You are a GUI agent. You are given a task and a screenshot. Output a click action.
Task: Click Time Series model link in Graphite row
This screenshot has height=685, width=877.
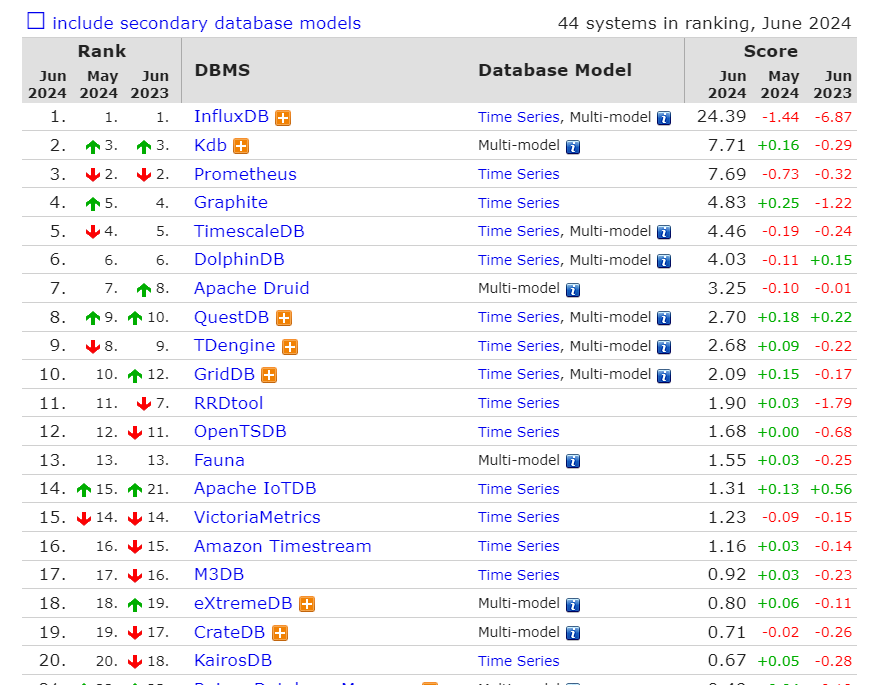click(518, 203)
